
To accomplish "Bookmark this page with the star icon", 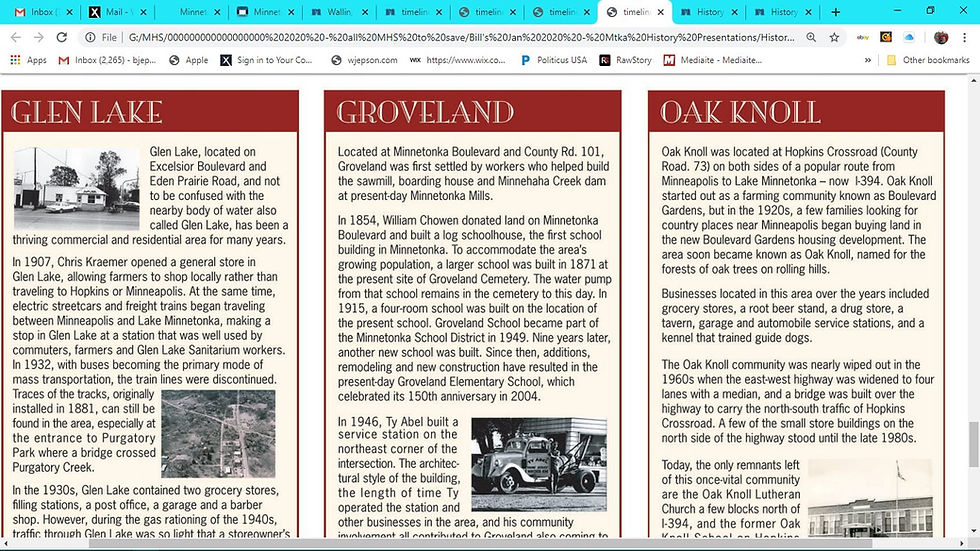I will [834, 37].
